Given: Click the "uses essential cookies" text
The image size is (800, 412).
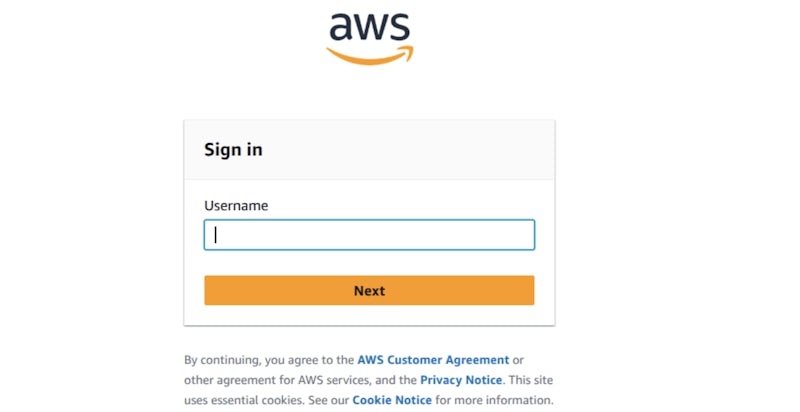Looking at the screenshot, I should click(x=245, y=400).
